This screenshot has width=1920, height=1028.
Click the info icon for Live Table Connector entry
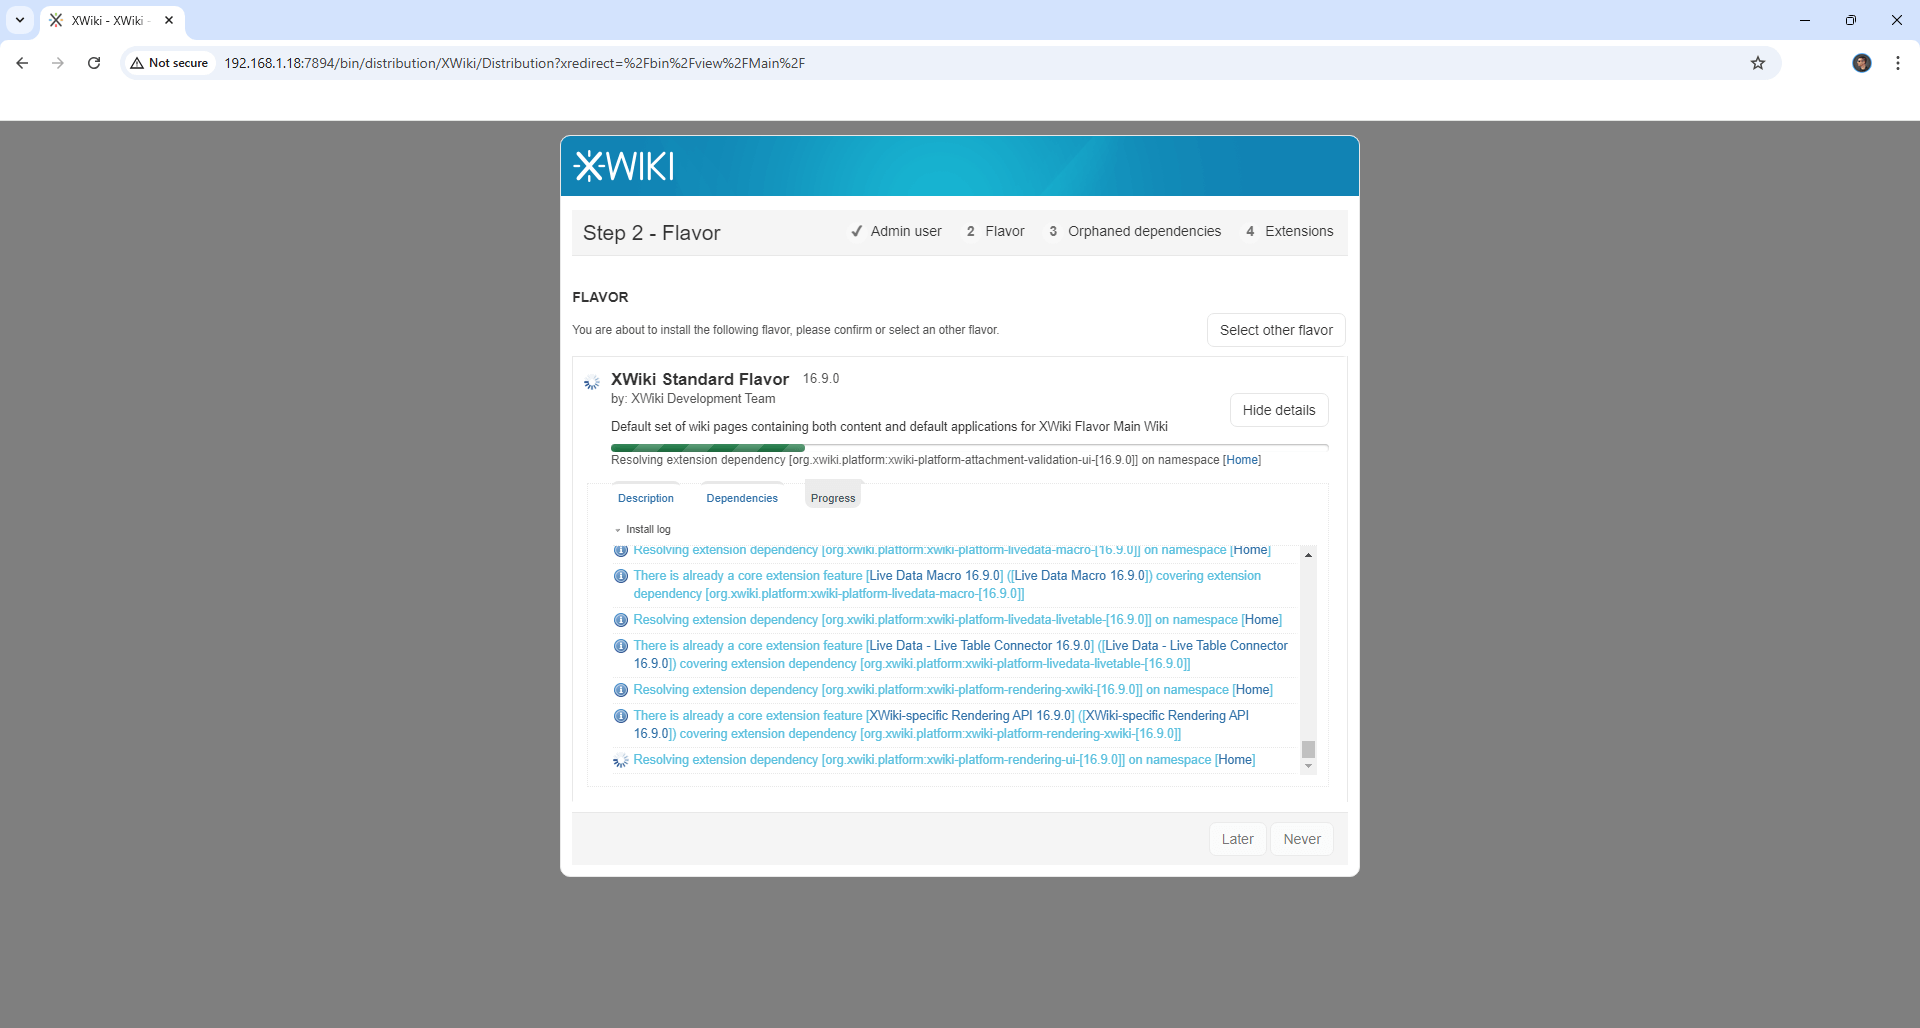621,646
